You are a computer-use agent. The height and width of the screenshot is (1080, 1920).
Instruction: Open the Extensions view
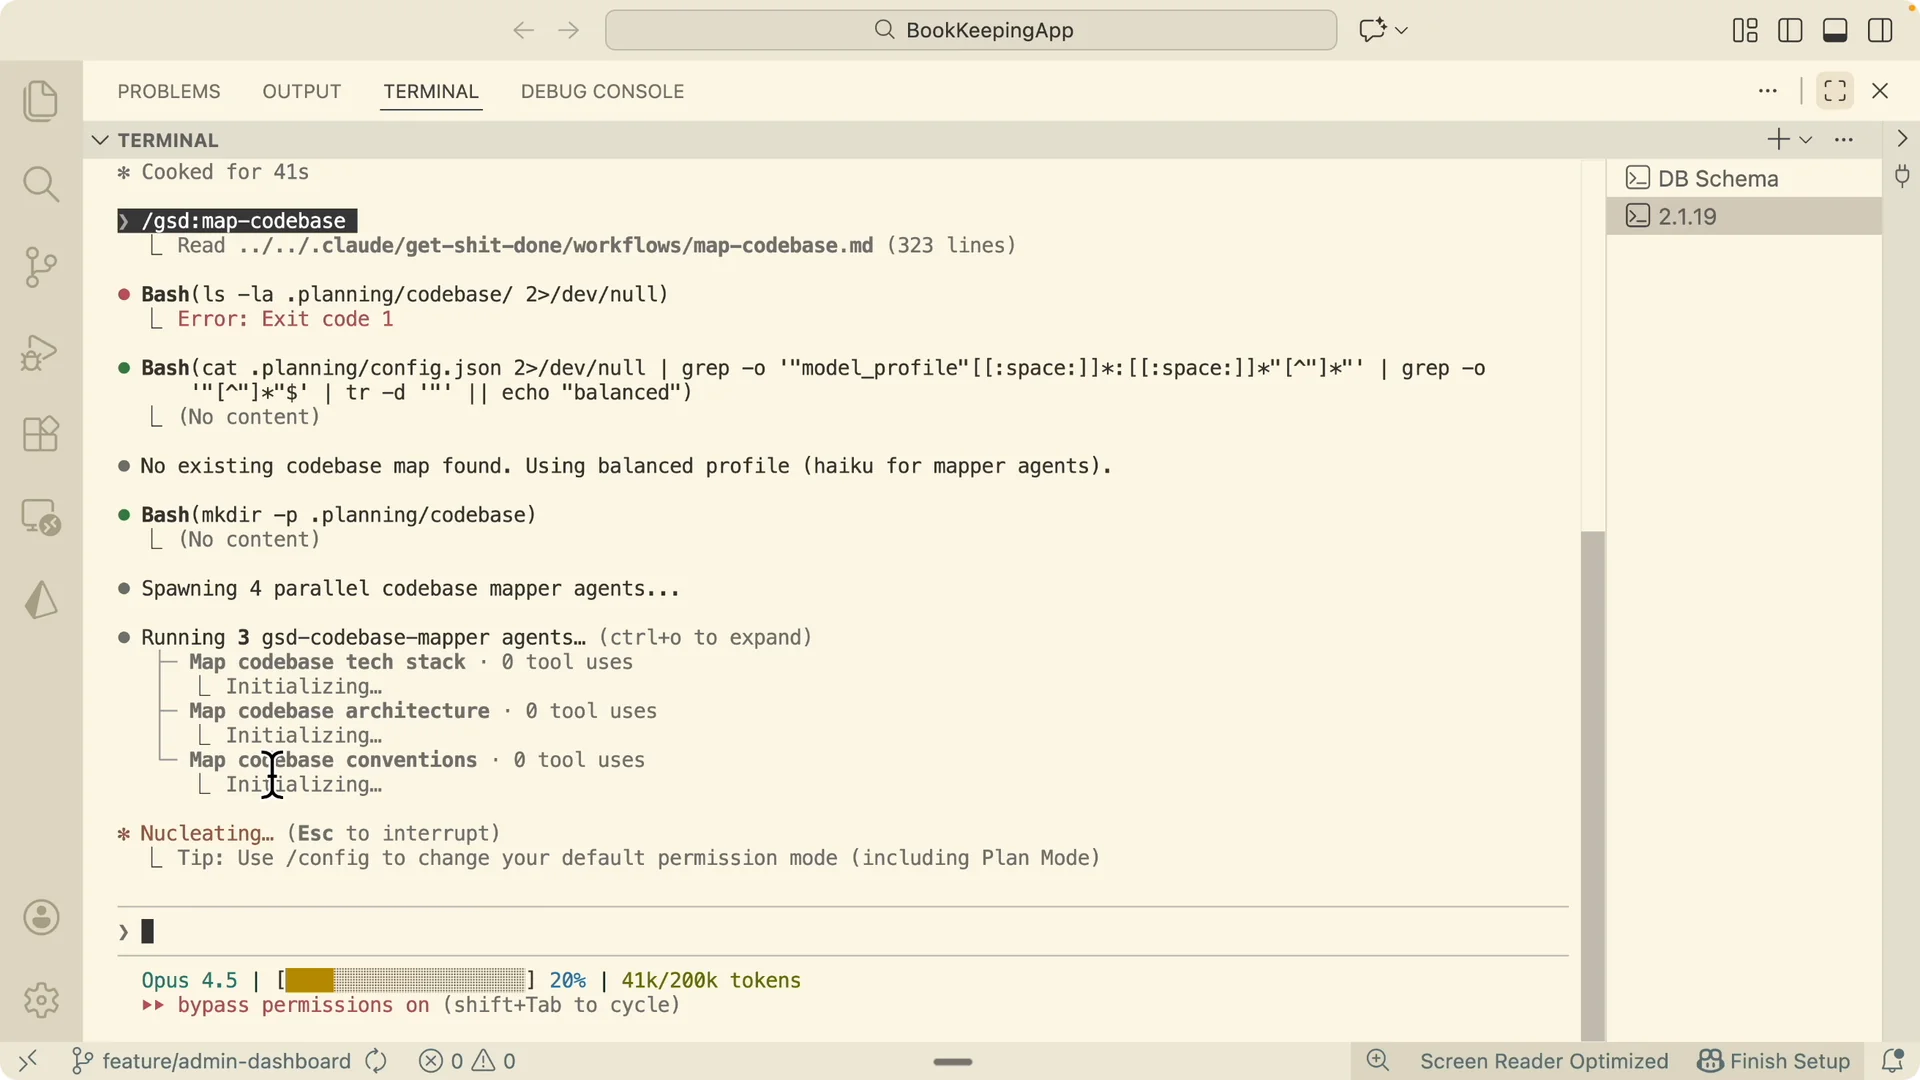coord(41,434)
